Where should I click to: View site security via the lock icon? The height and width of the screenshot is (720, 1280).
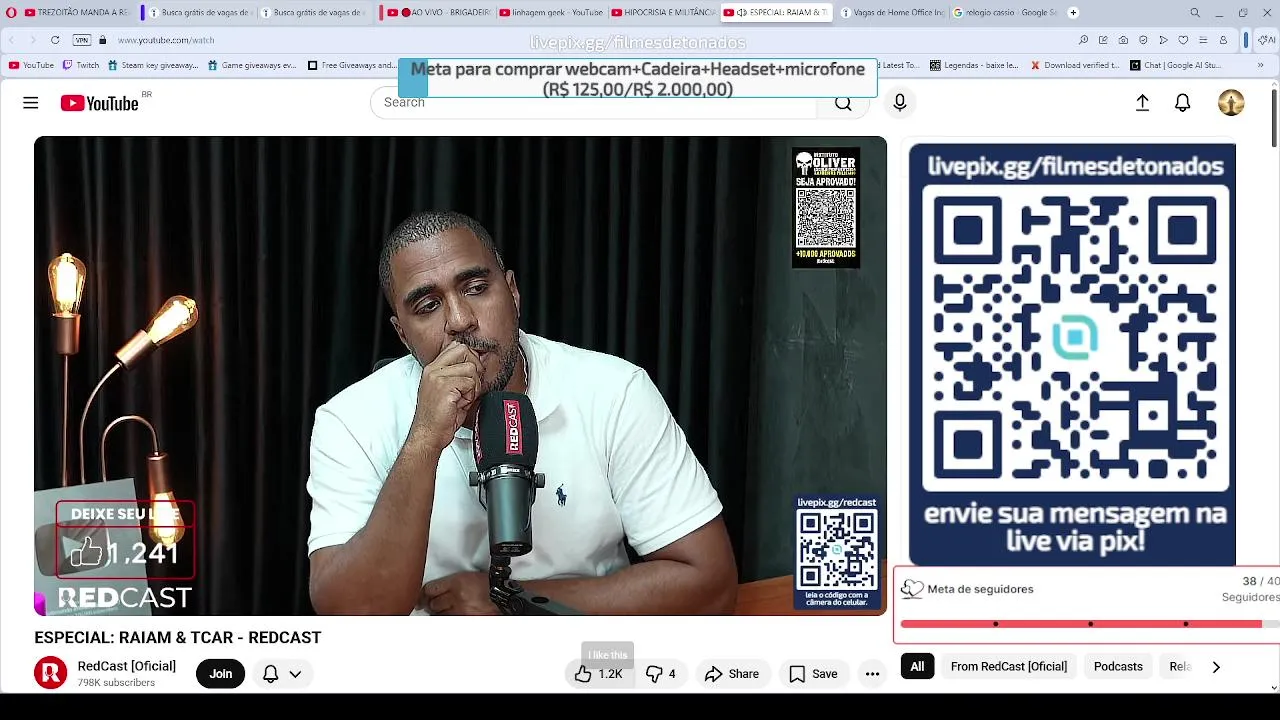(102, 40)
